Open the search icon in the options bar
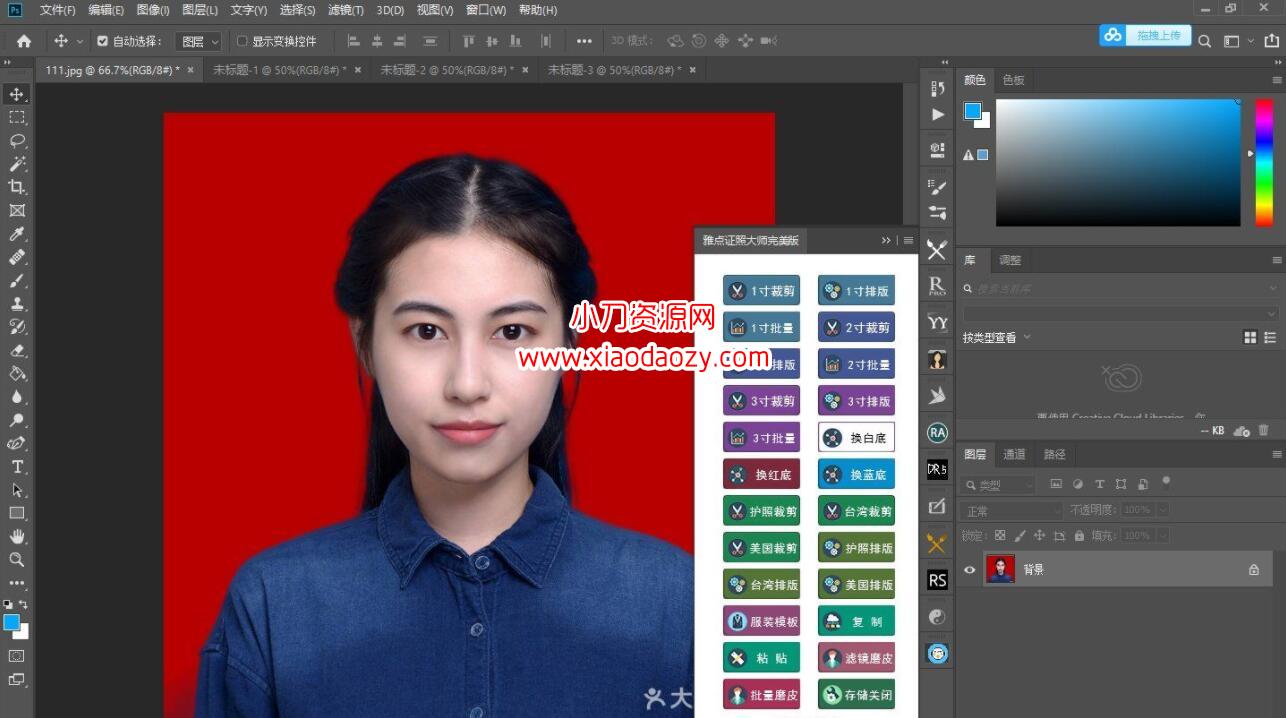Image resolution: width=1286 pixels, height=718 pixels. [1205, 41]
